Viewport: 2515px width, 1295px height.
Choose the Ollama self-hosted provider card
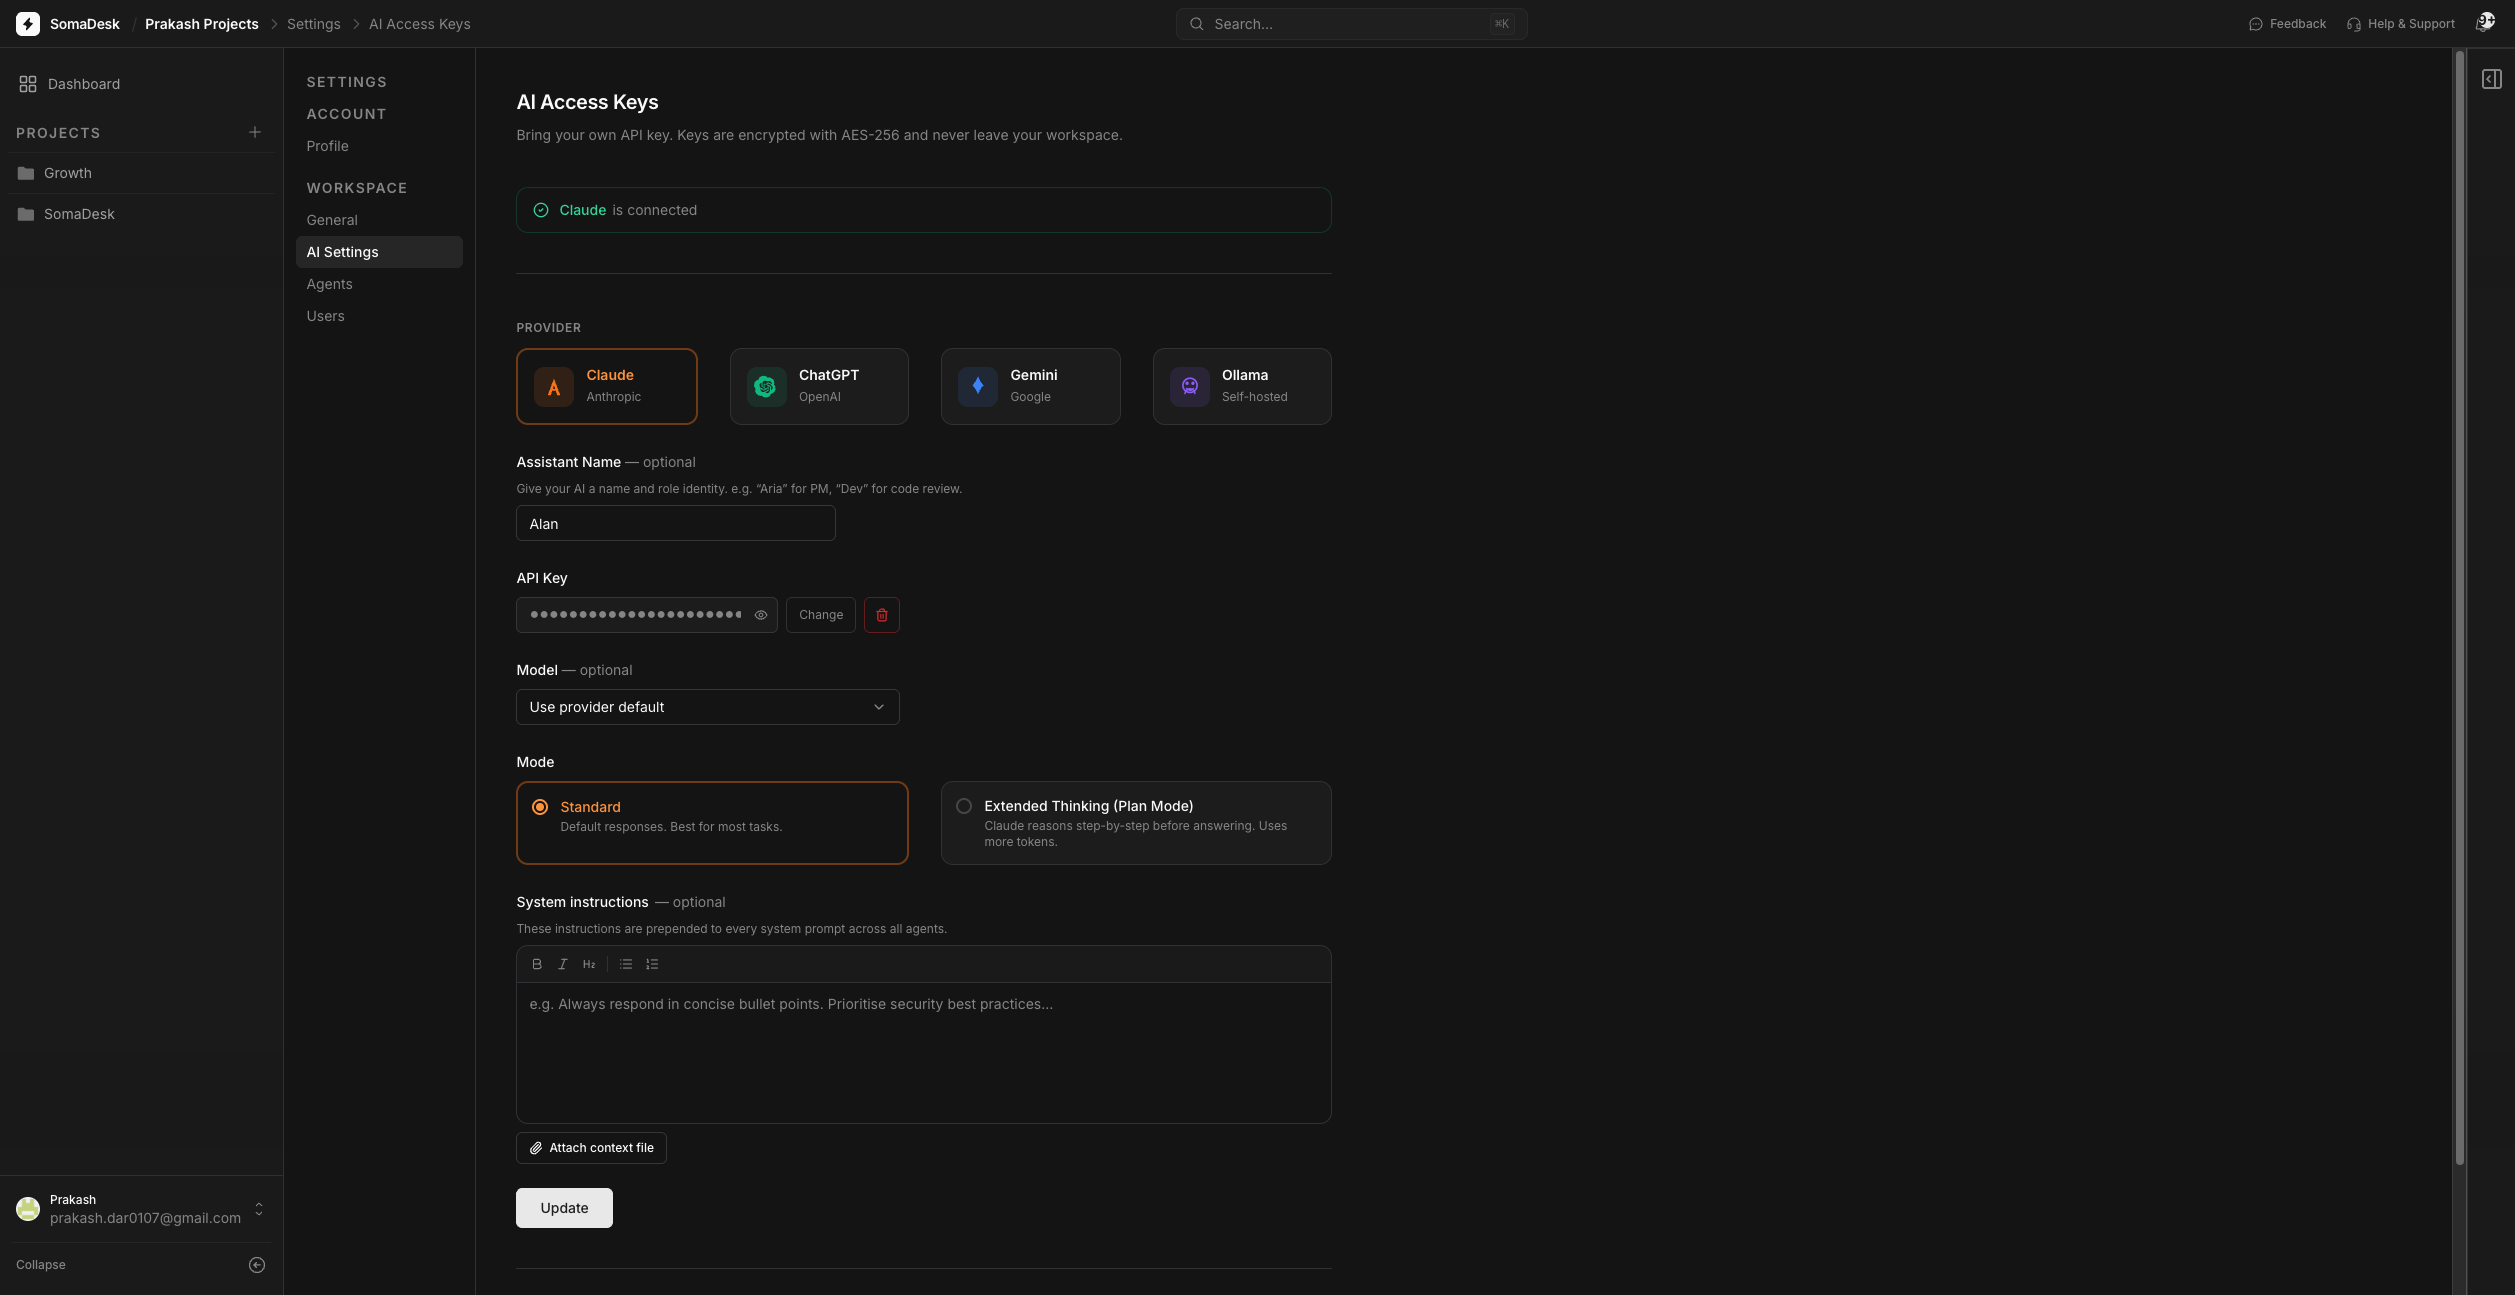[x=1242, y=386]
